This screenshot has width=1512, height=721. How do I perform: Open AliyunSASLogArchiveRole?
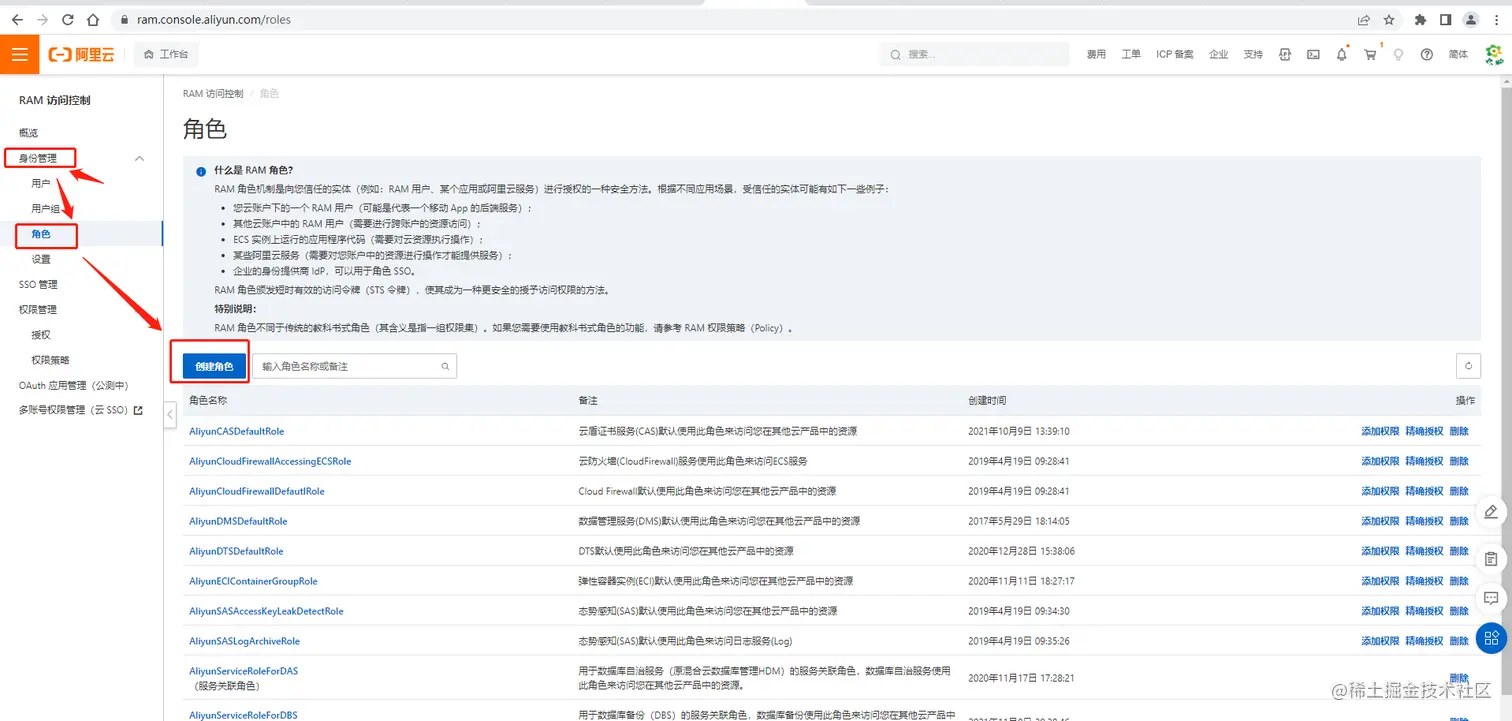[244, 641]
